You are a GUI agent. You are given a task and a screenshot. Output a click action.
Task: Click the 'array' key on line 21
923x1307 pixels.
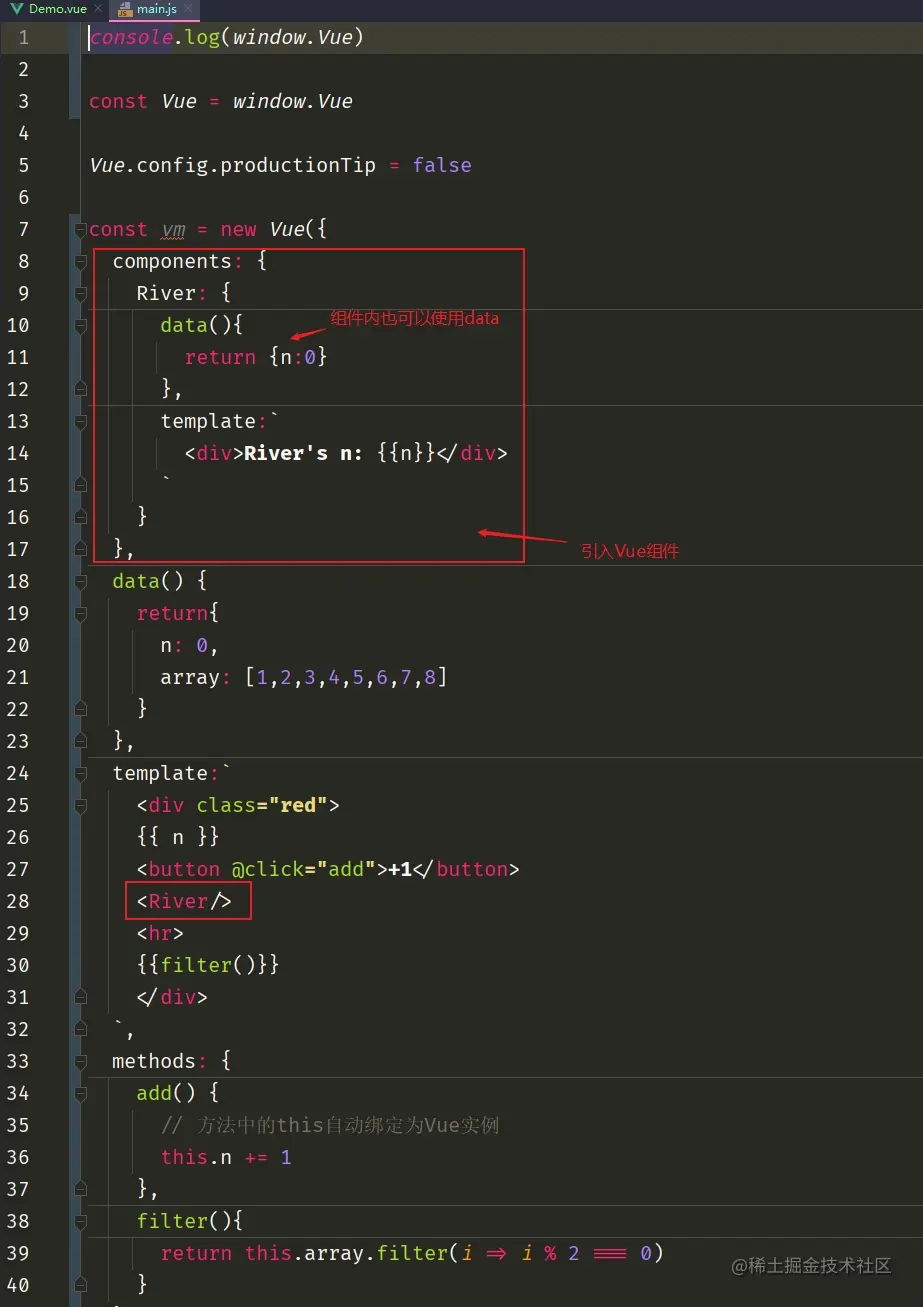[x=190, y=678]
